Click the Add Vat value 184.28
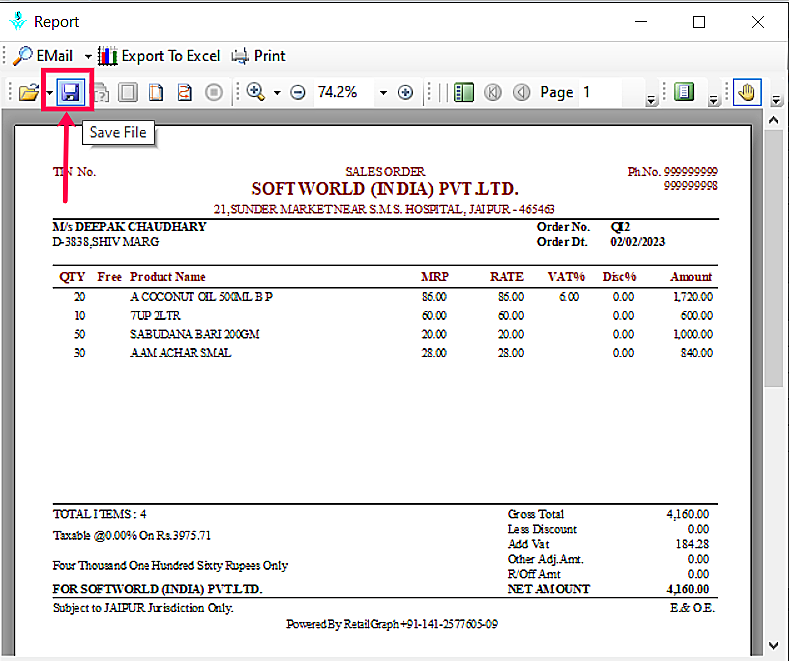This screenshot has height=661, width=789. (692, 544)
